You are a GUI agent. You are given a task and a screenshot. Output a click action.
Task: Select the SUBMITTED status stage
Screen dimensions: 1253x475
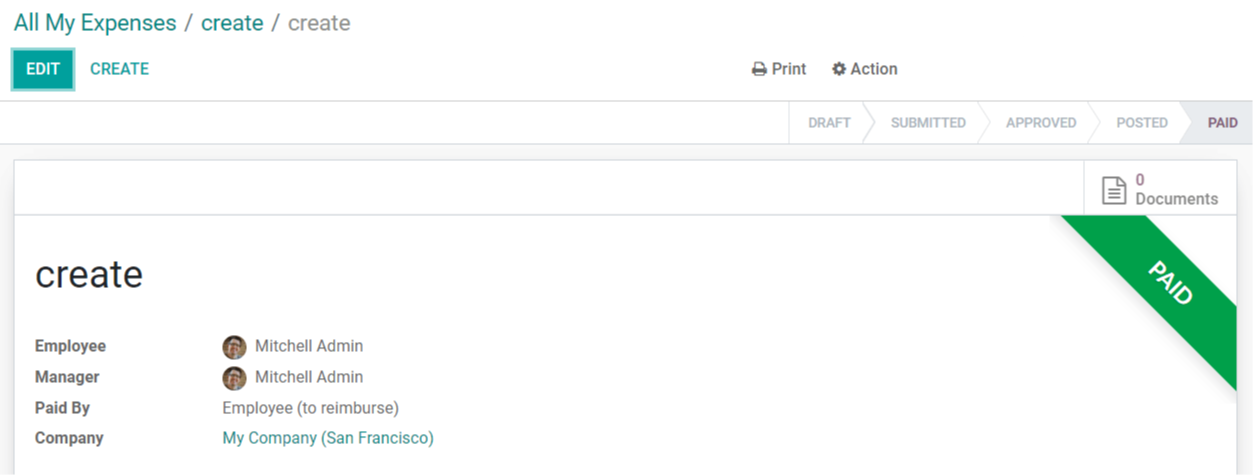pos(928,123)
